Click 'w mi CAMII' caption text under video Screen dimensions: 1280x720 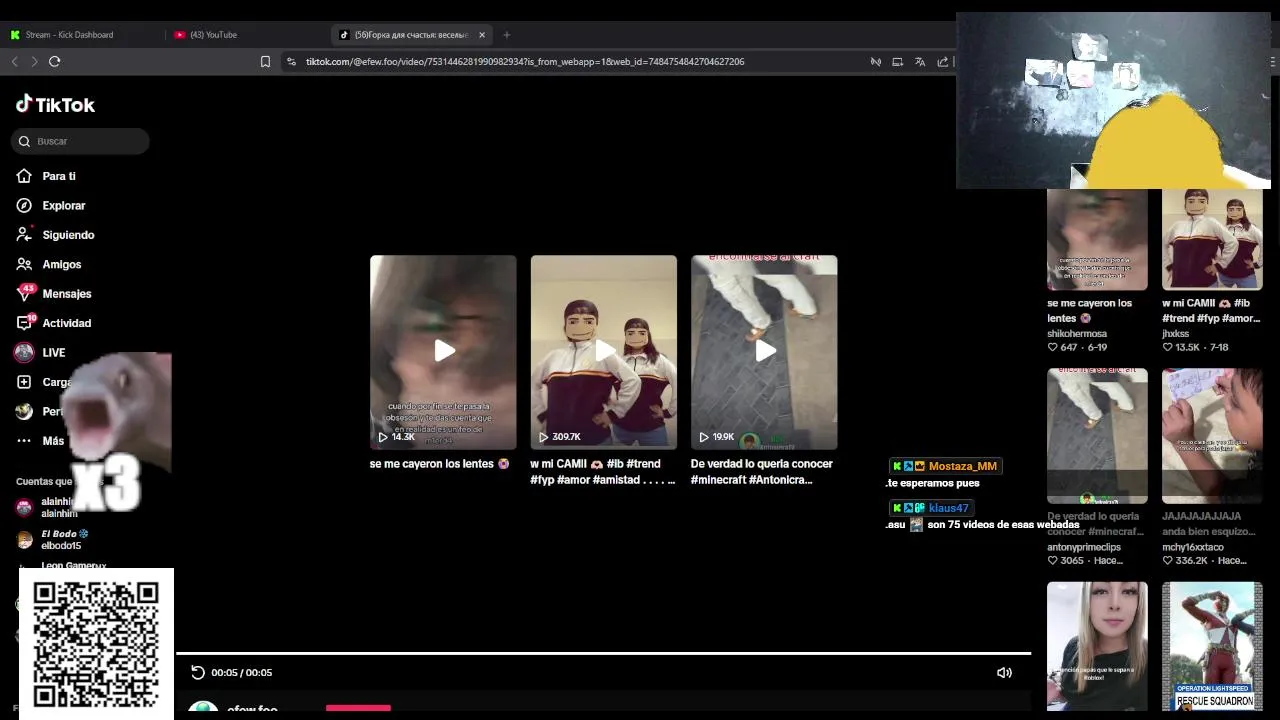point(602,472)
